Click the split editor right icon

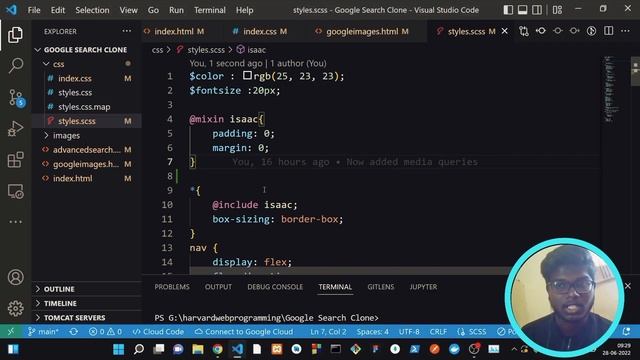[x=608, y=31]
